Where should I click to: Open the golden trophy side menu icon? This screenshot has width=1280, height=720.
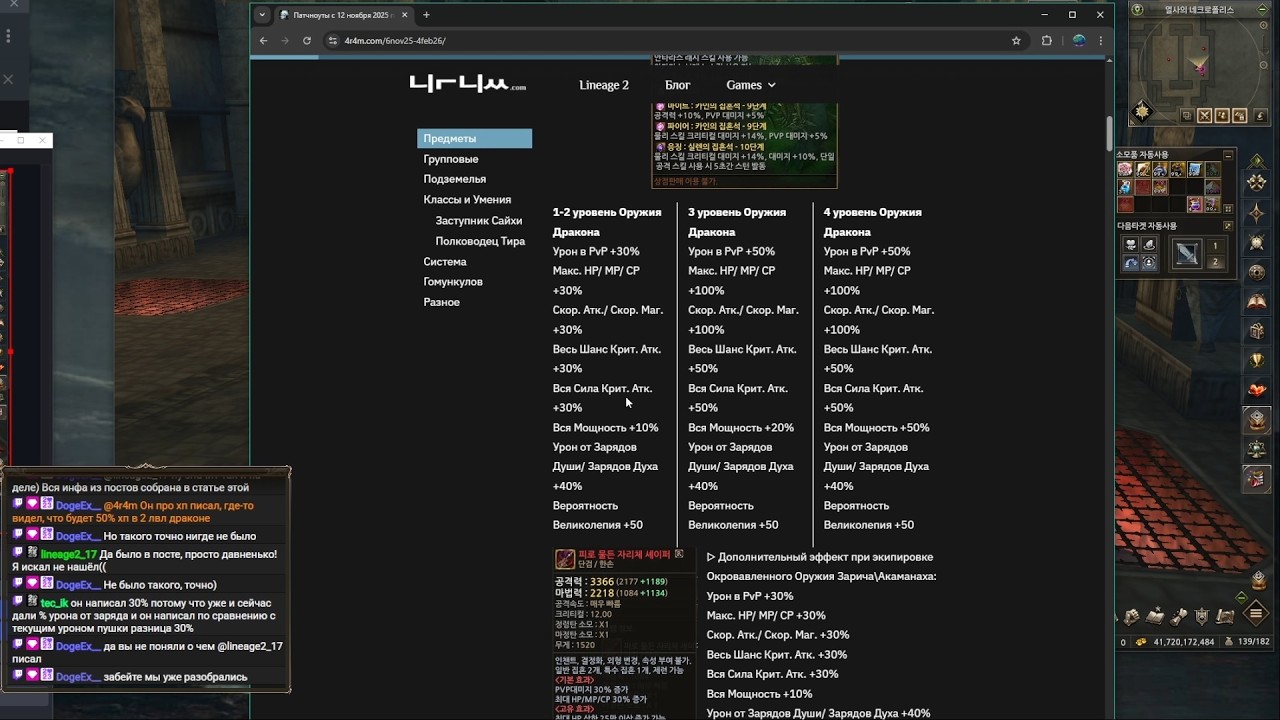point(1258,361)
